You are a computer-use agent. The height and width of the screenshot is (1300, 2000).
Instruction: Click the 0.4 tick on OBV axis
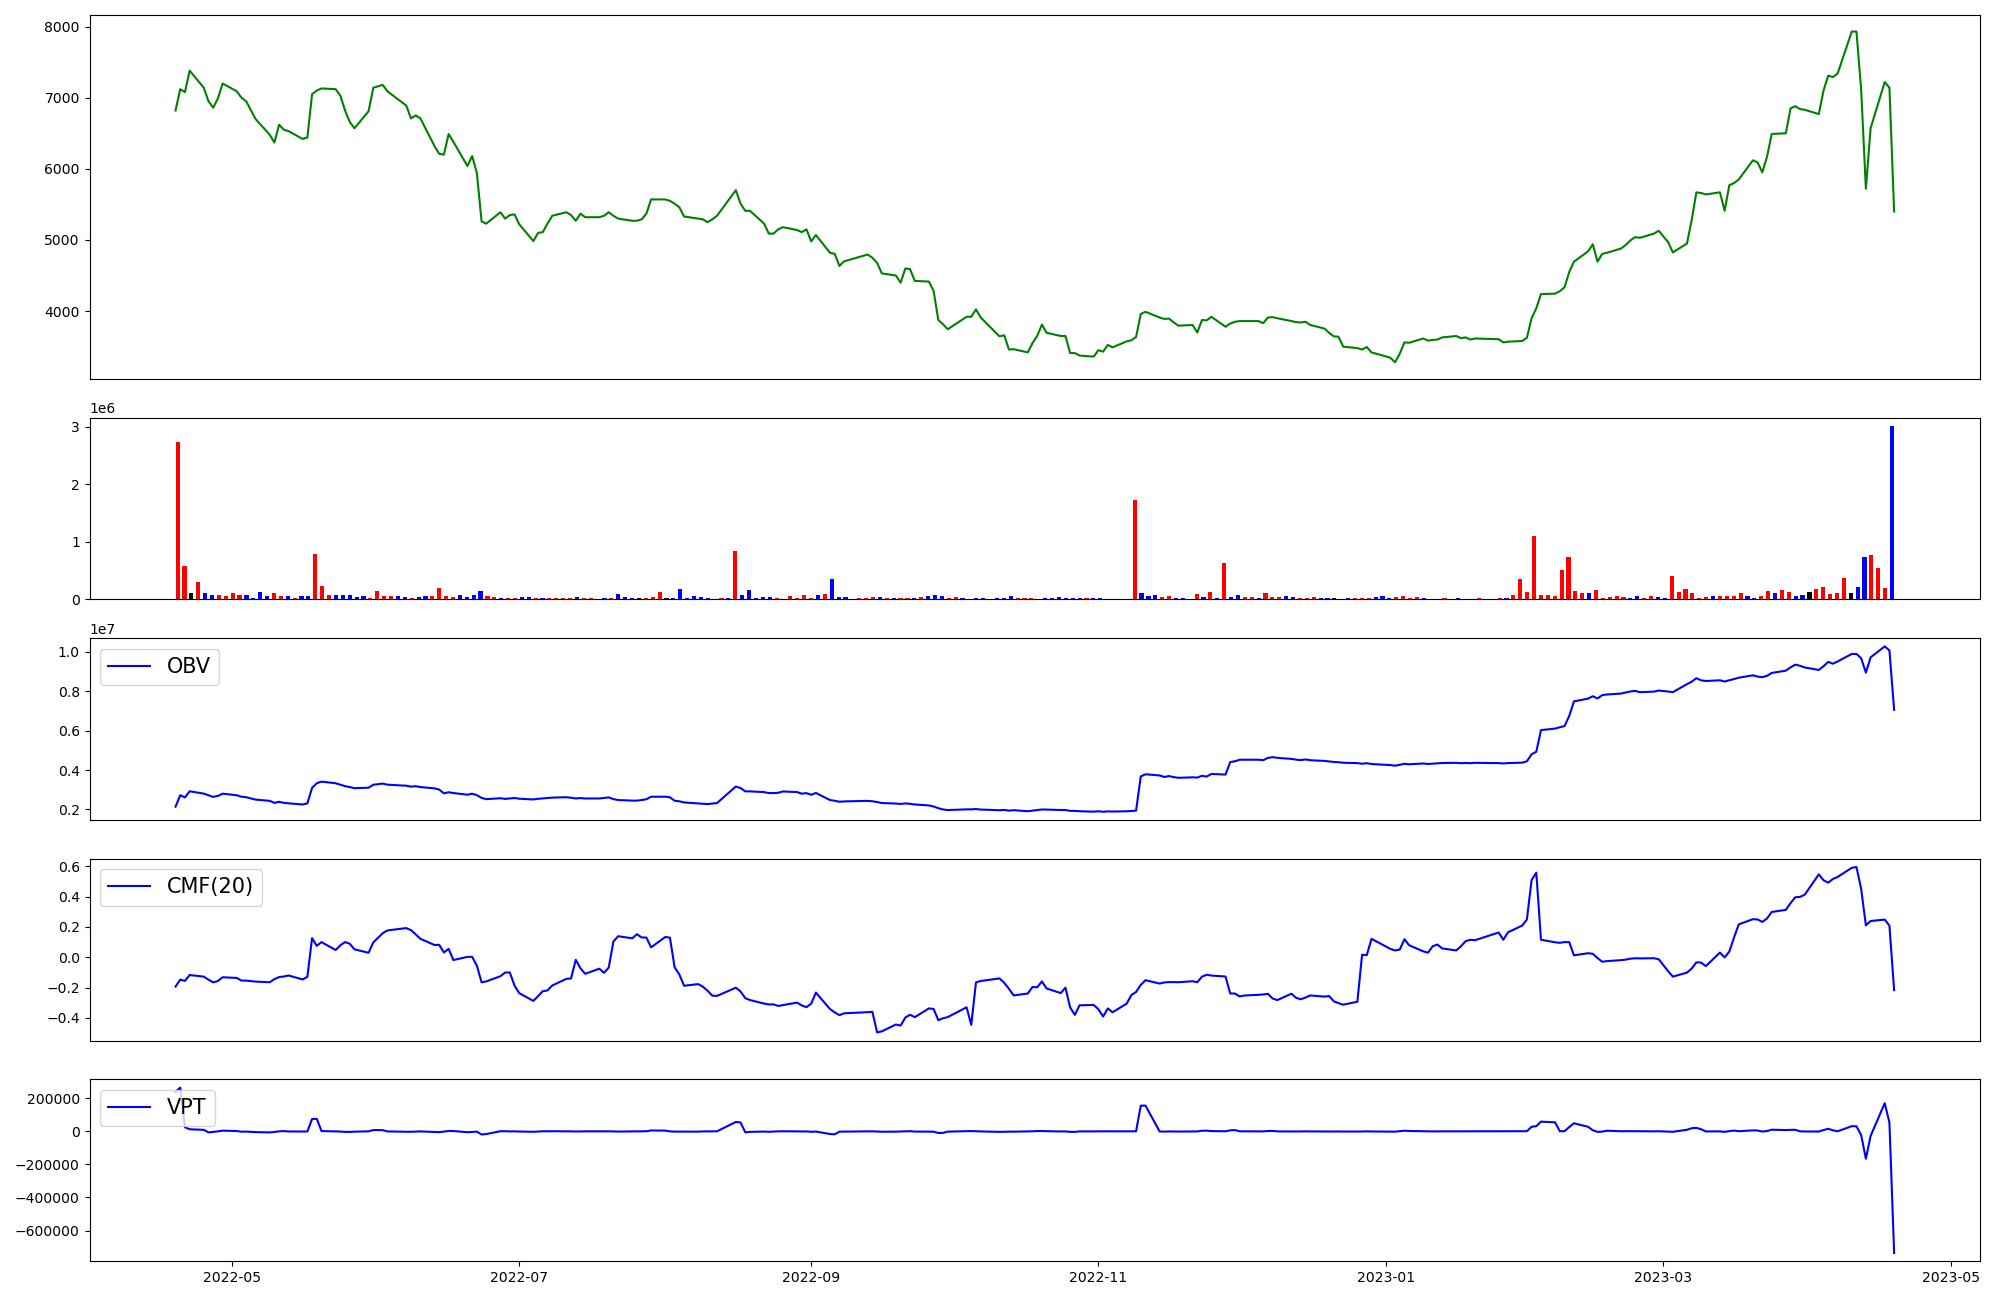tap(68, 771)
